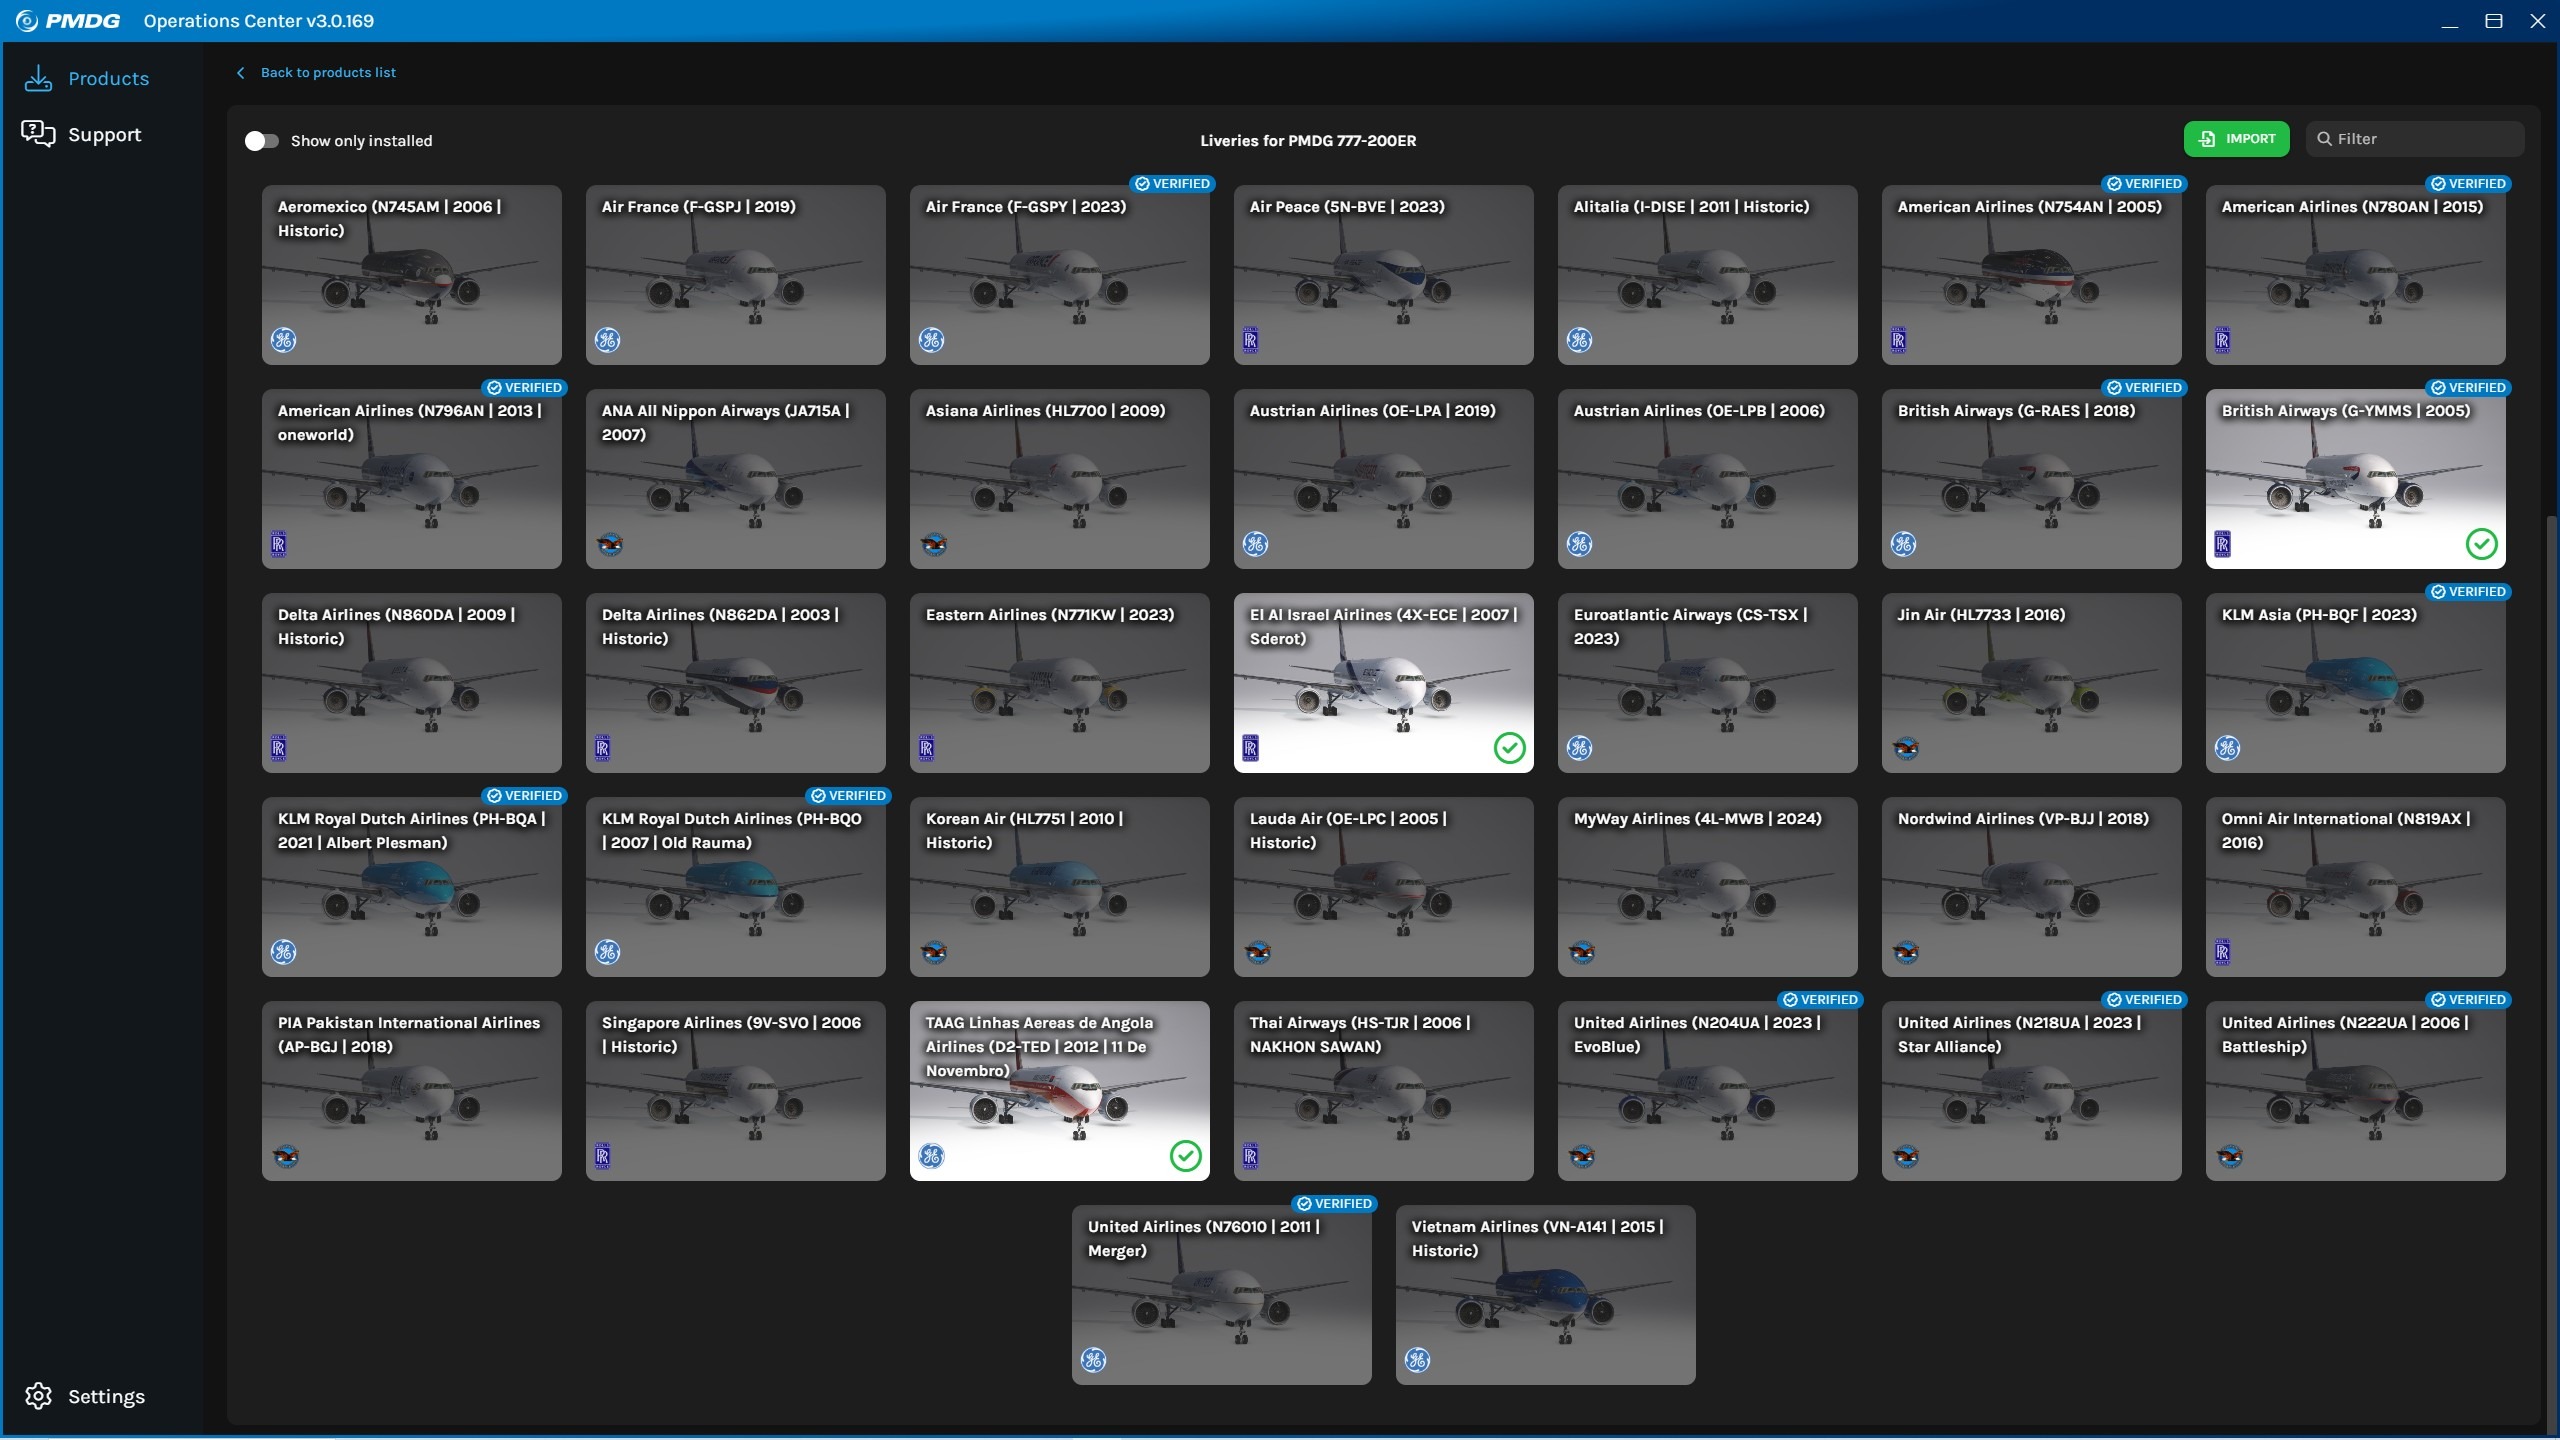Click Pratt & Whitney icon on PIA Pakistan card
Image resolution: width=2560 pixels, height=1440 pixels.
pos(286,1156)
